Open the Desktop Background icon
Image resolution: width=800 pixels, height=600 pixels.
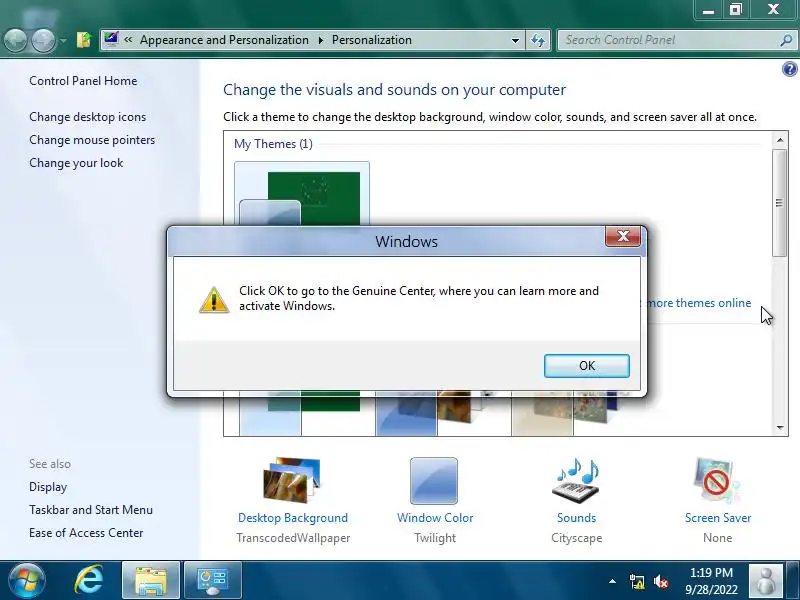292,480
